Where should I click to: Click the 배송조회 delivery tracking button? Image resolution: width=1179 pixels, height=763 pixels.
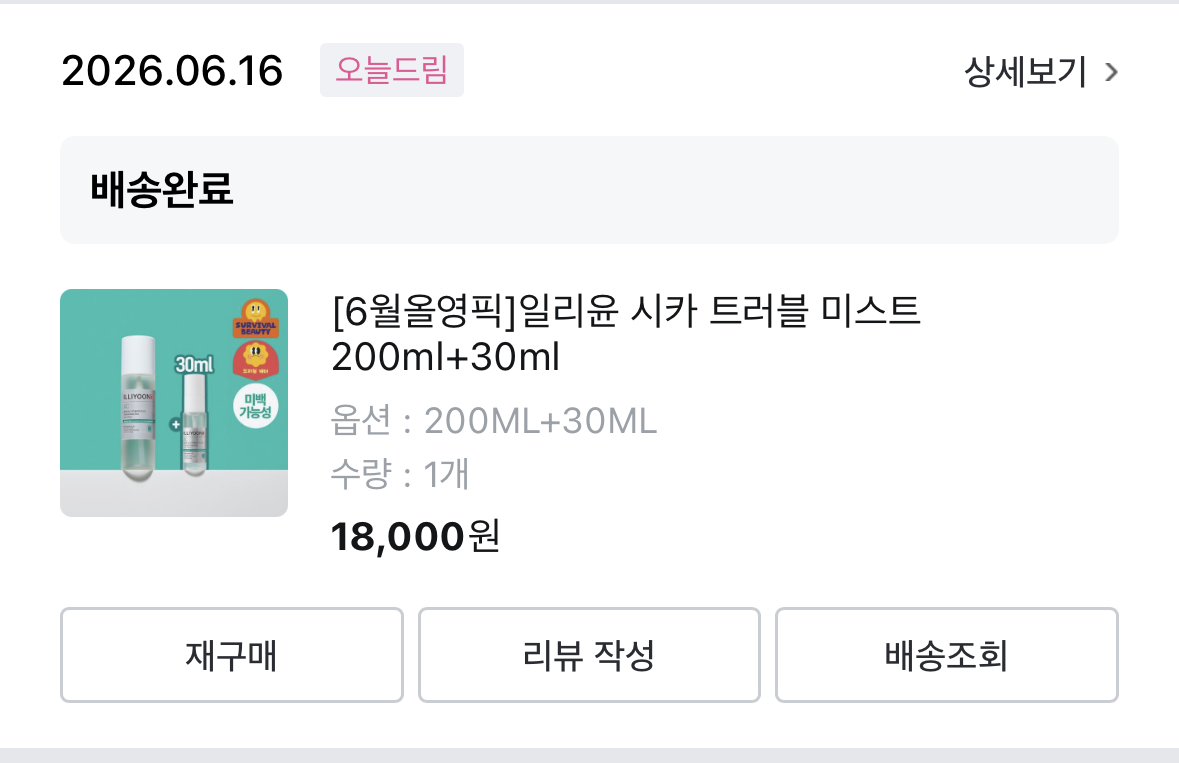pos(947,655)
